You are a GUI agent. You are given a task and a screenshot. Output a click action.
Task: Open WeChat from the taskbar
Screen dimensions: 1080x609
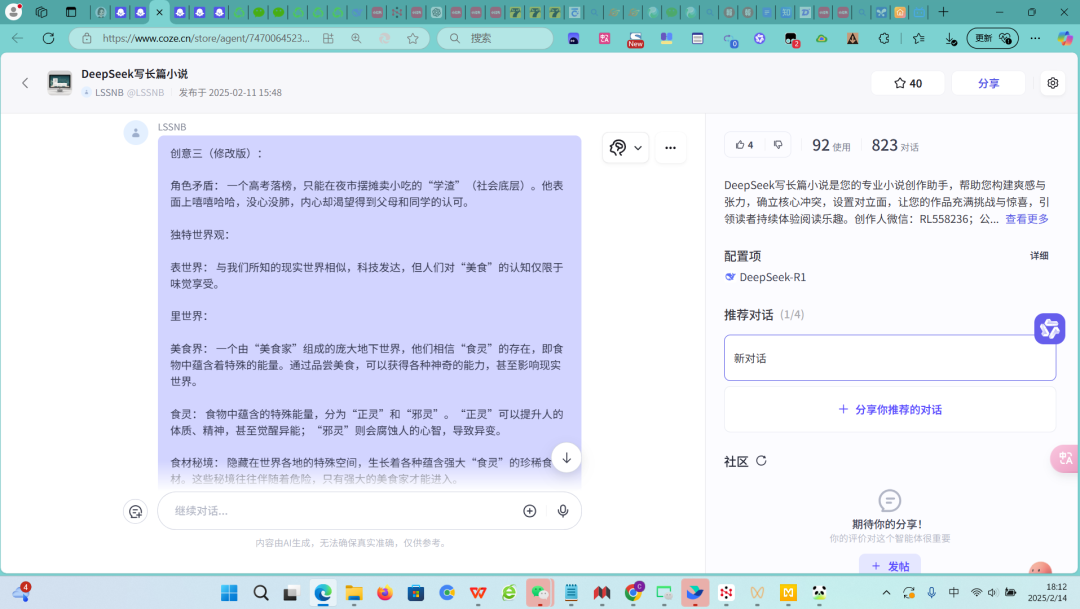click(539, 592)
